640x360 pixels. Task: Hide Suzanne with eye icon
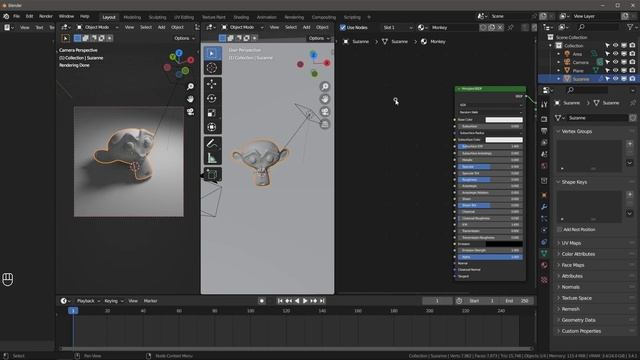tap(615, 79)
